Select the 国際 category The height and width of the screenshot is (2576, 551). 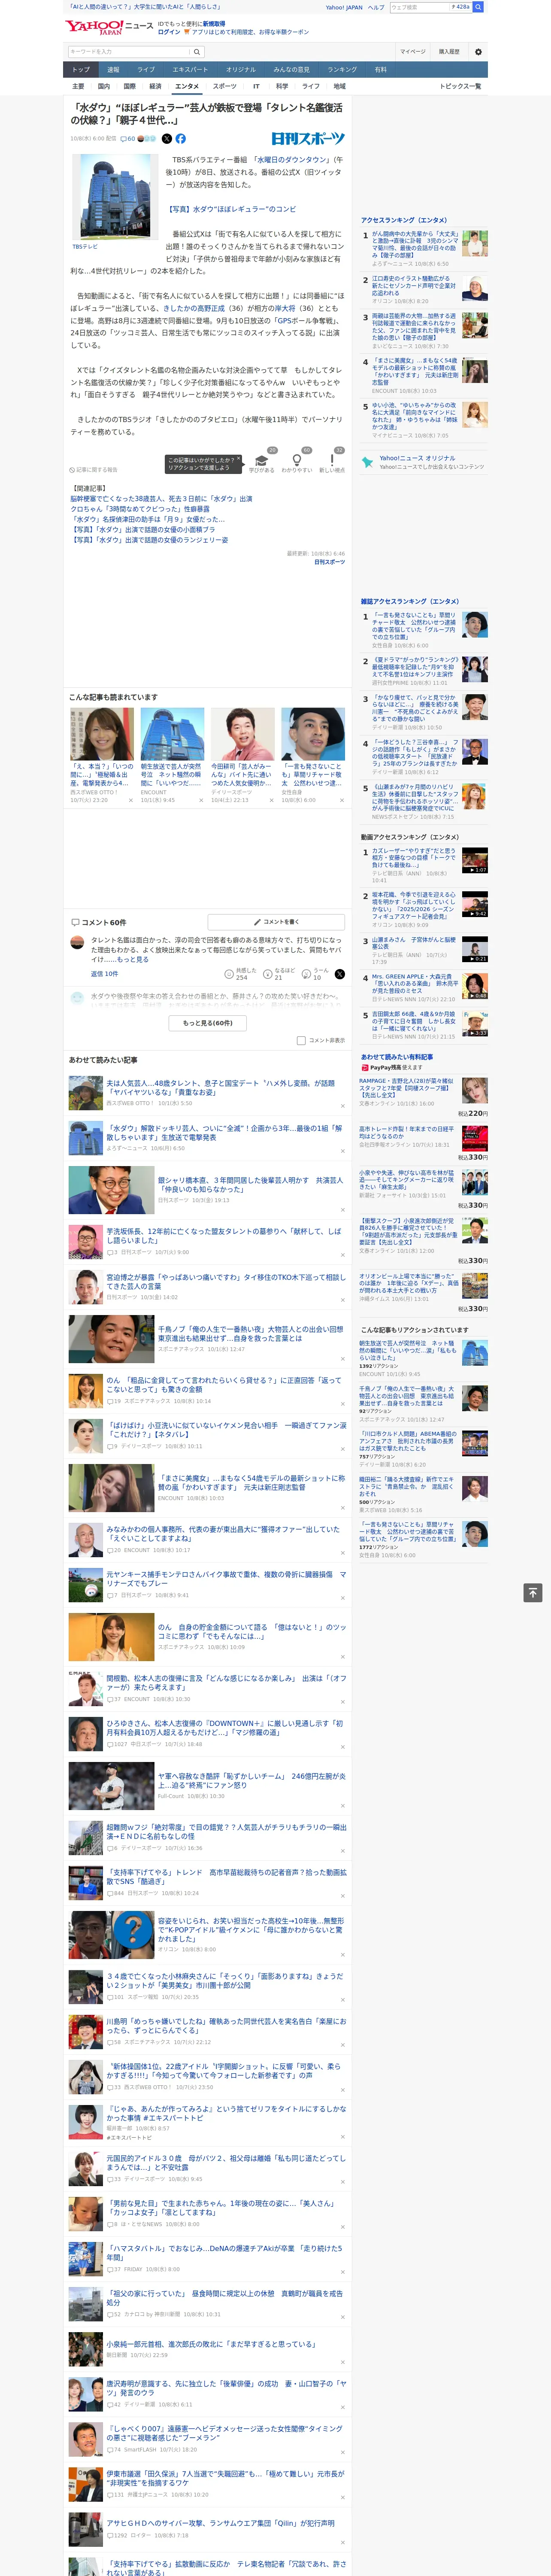(129, 86)
